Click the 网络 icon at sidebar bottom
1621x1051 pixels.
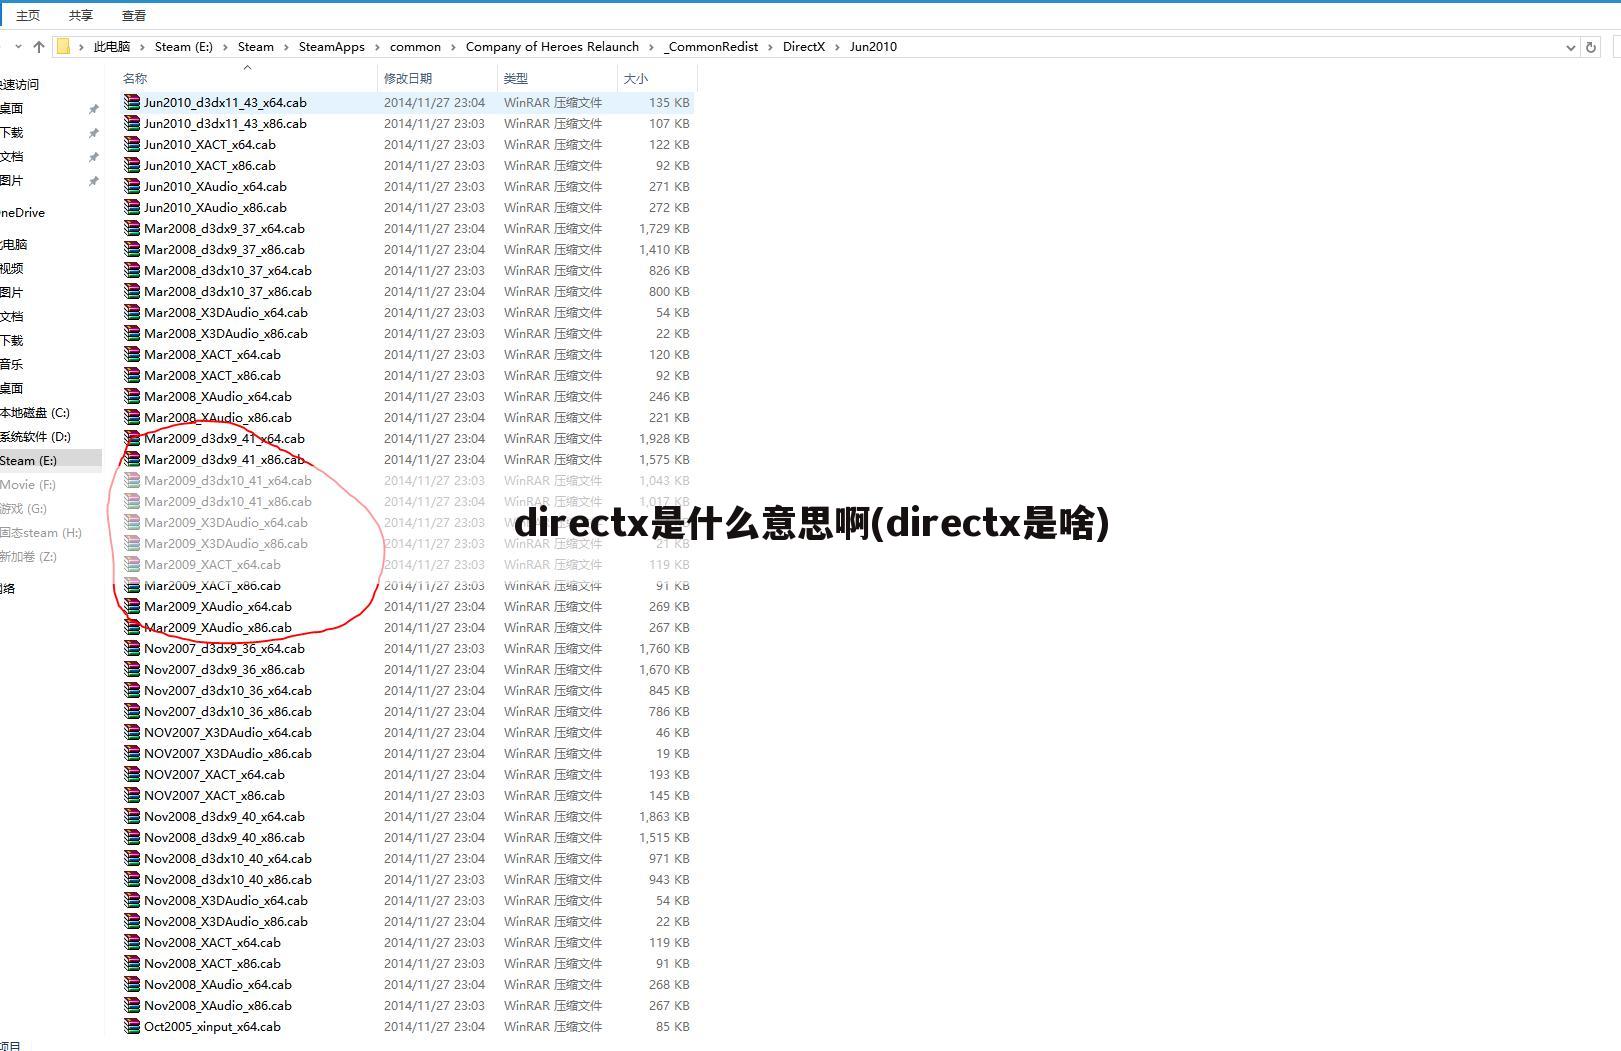coord(8,588)
